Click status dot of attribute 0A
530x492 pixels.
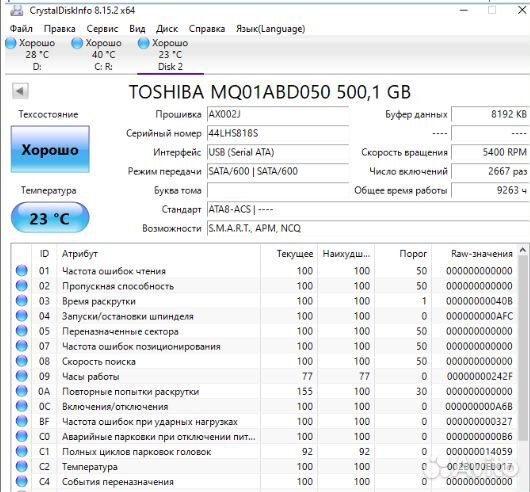tap(22, 391)
